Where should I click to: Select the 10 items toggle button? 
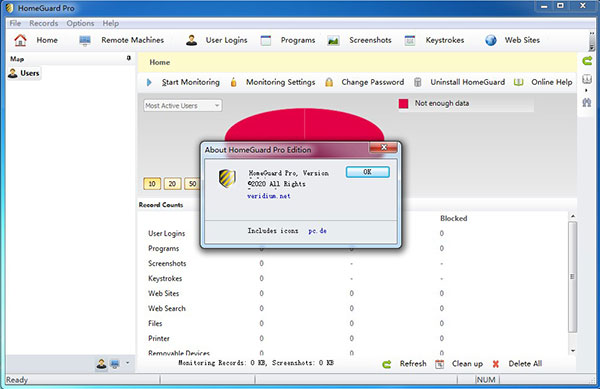(x=152, y=184)
